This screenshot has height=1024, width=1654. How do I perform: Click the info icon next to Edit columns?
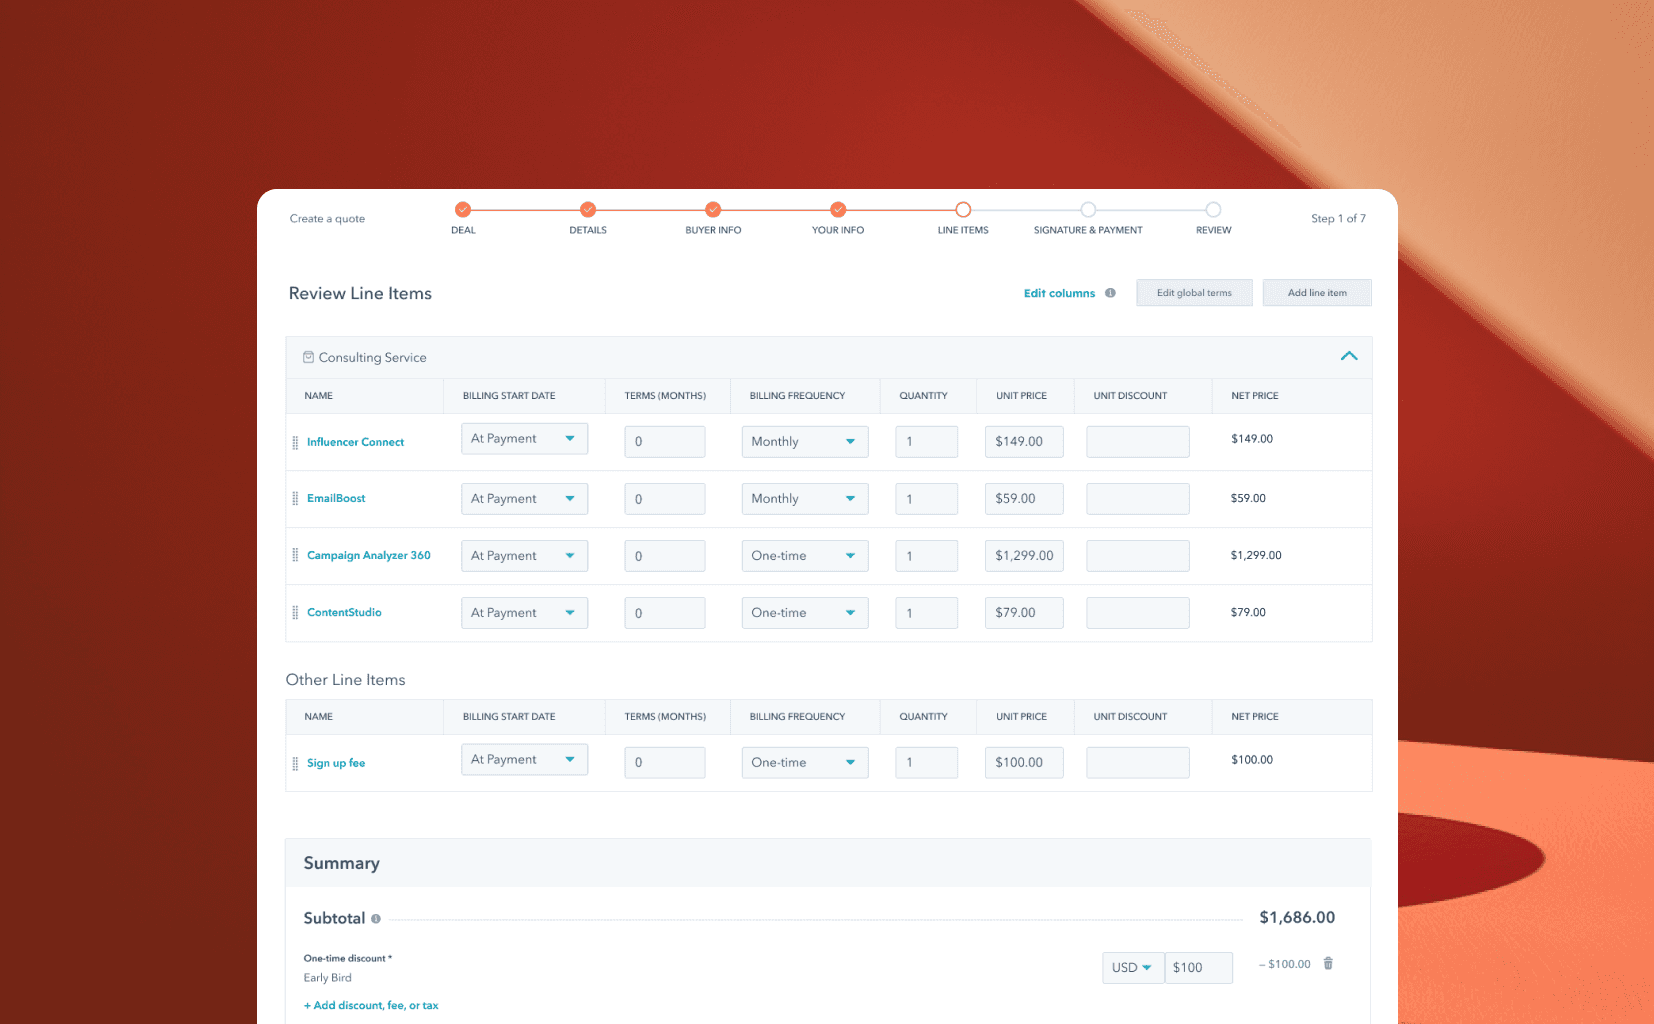tap(1110, 293)
